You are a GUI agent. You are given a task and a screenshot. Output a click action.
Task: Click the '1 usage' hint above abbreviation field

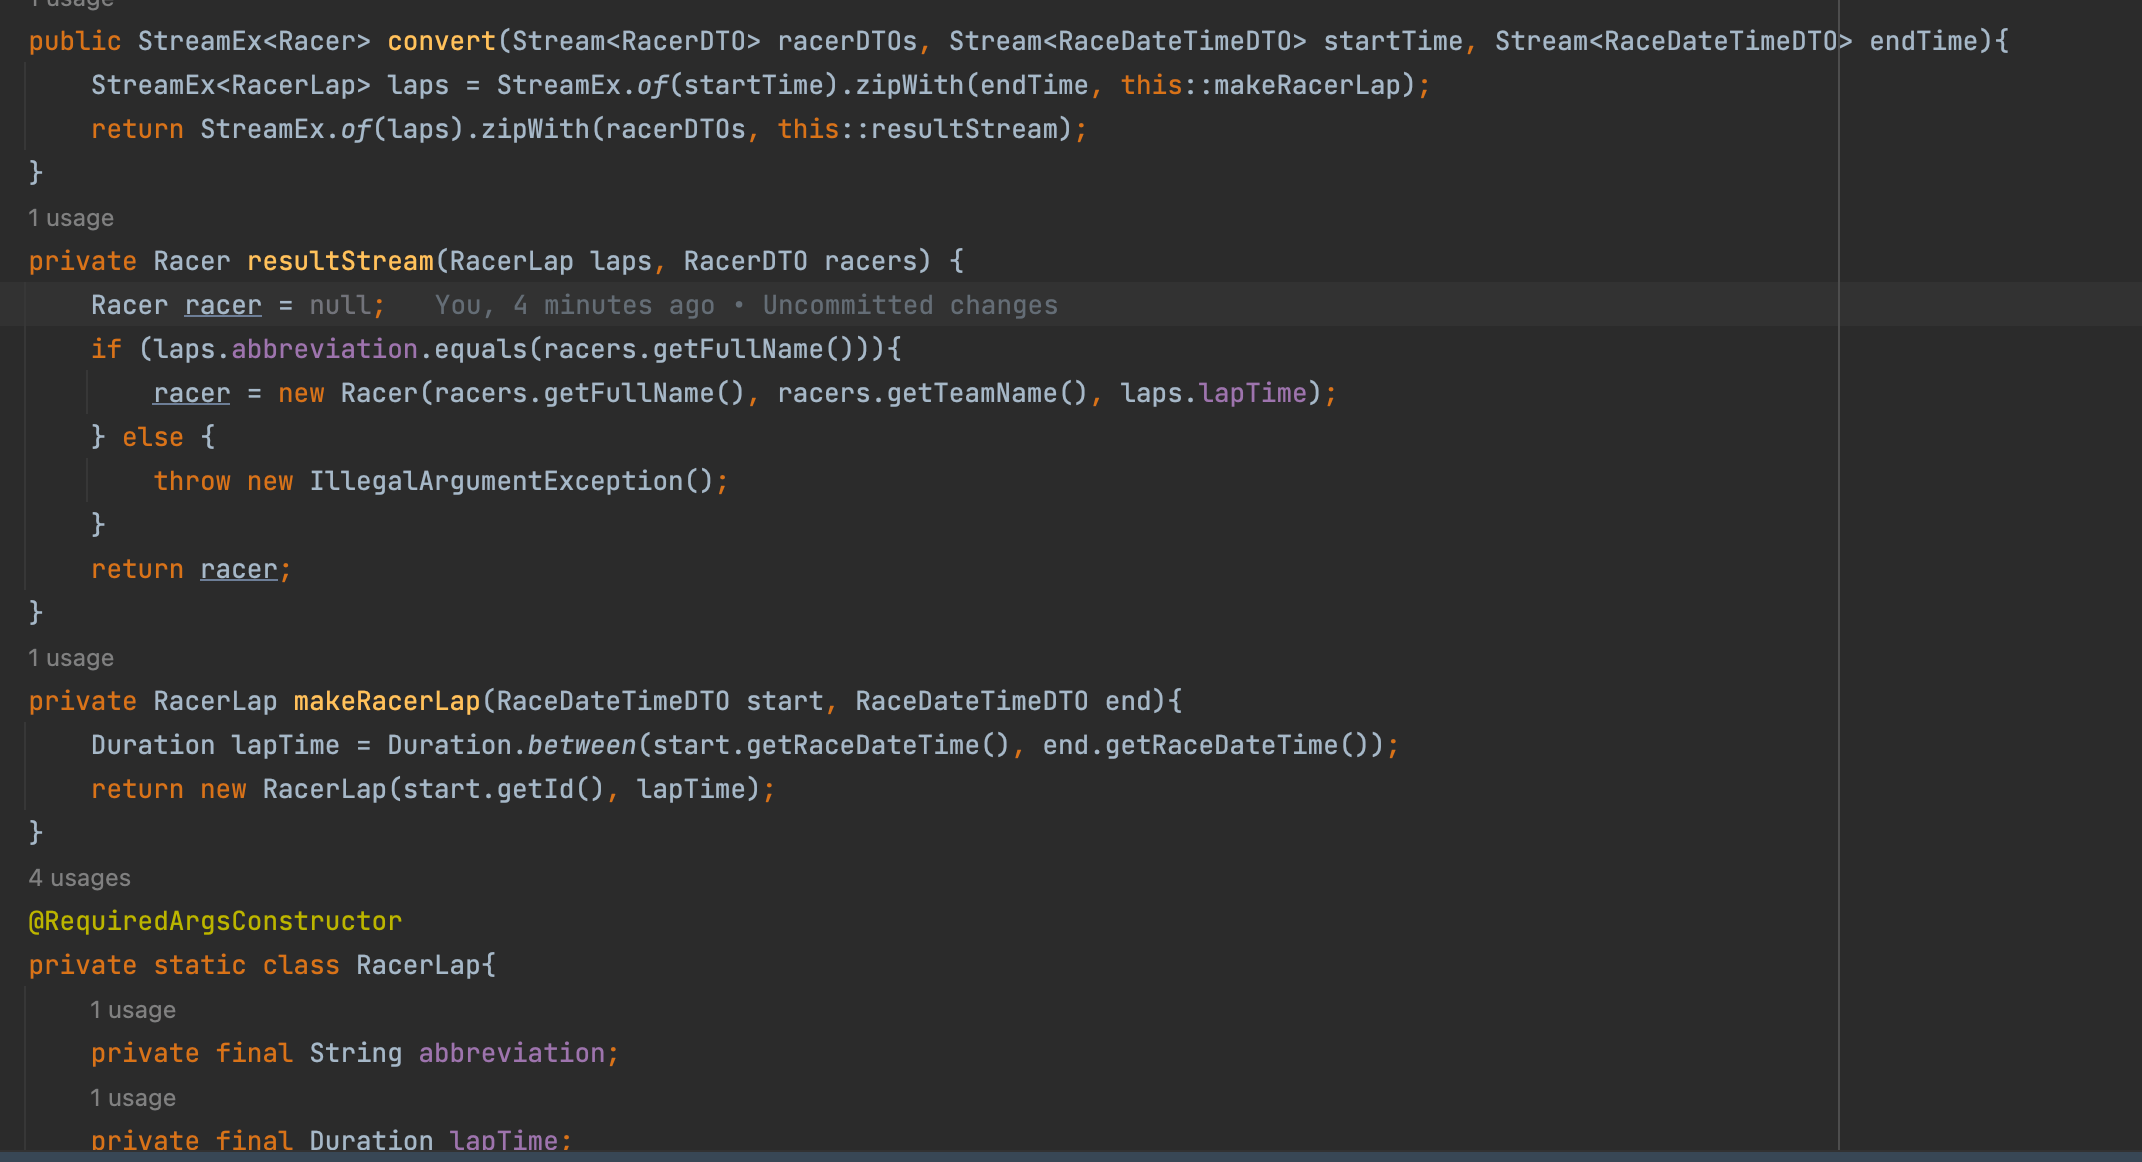(x=133, y=1010)
